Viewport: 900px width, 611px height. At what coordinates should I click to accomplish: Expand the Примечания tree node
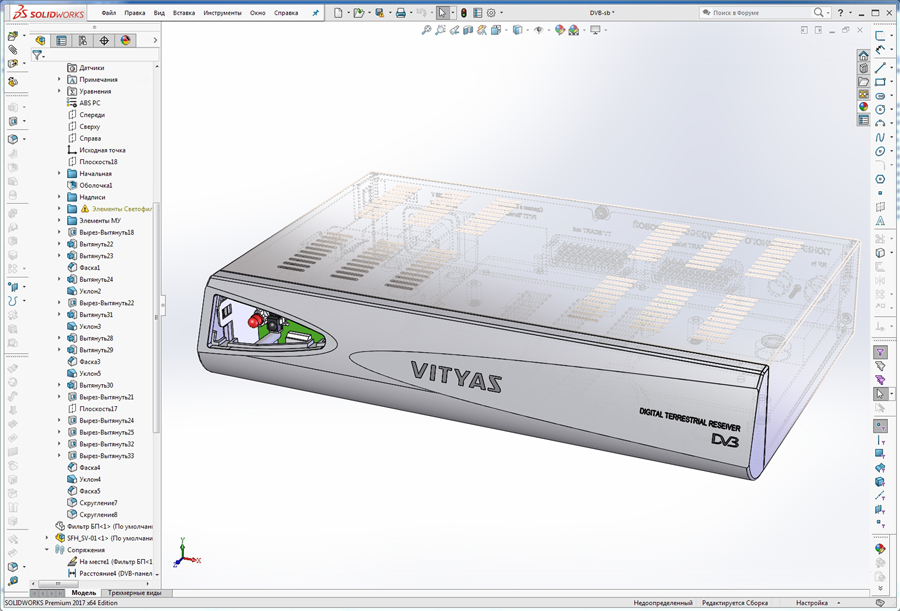point(59,79)
